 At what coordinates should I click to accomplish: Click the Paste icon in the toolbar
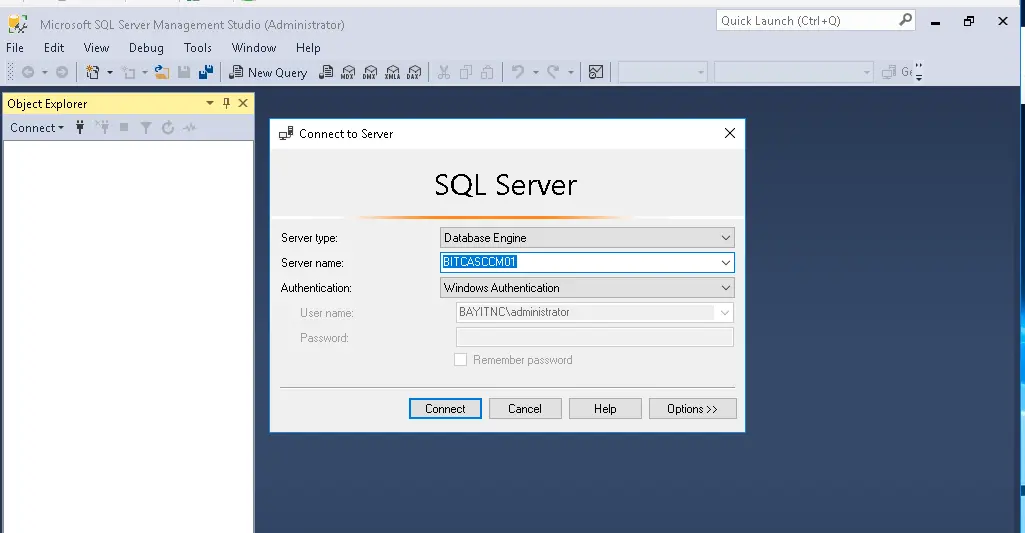487,72
